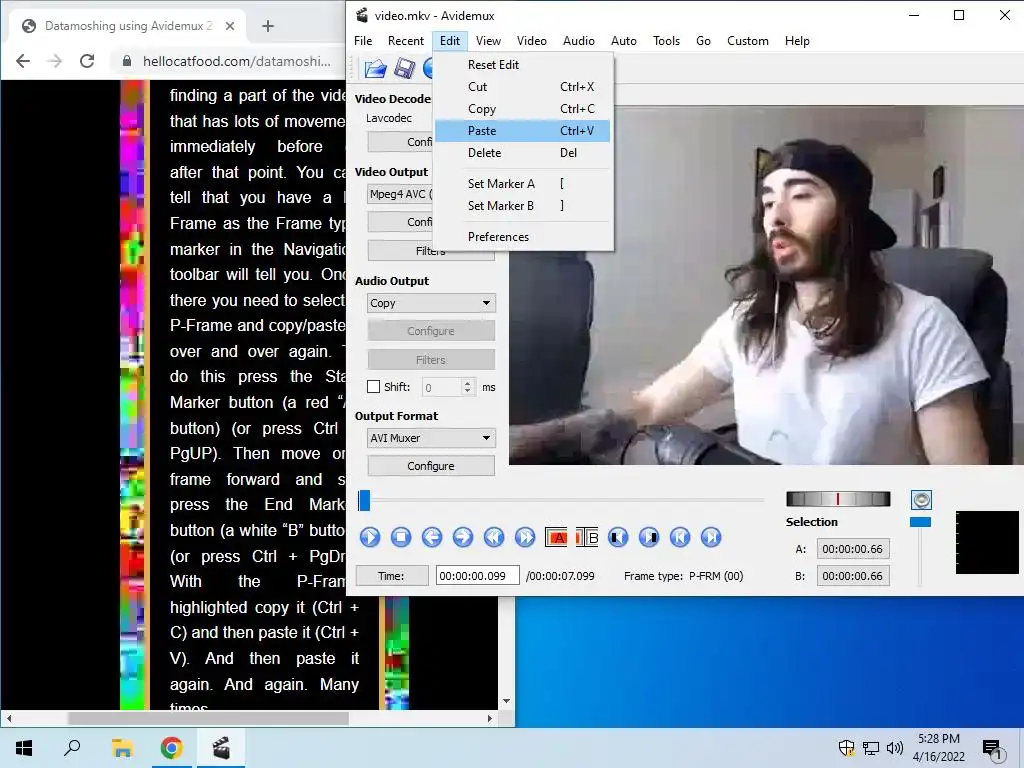This screenshot has height=768, width=1024.
Task: Go to last frame icon
Action: pyautogui.click(x=711, y=537)
